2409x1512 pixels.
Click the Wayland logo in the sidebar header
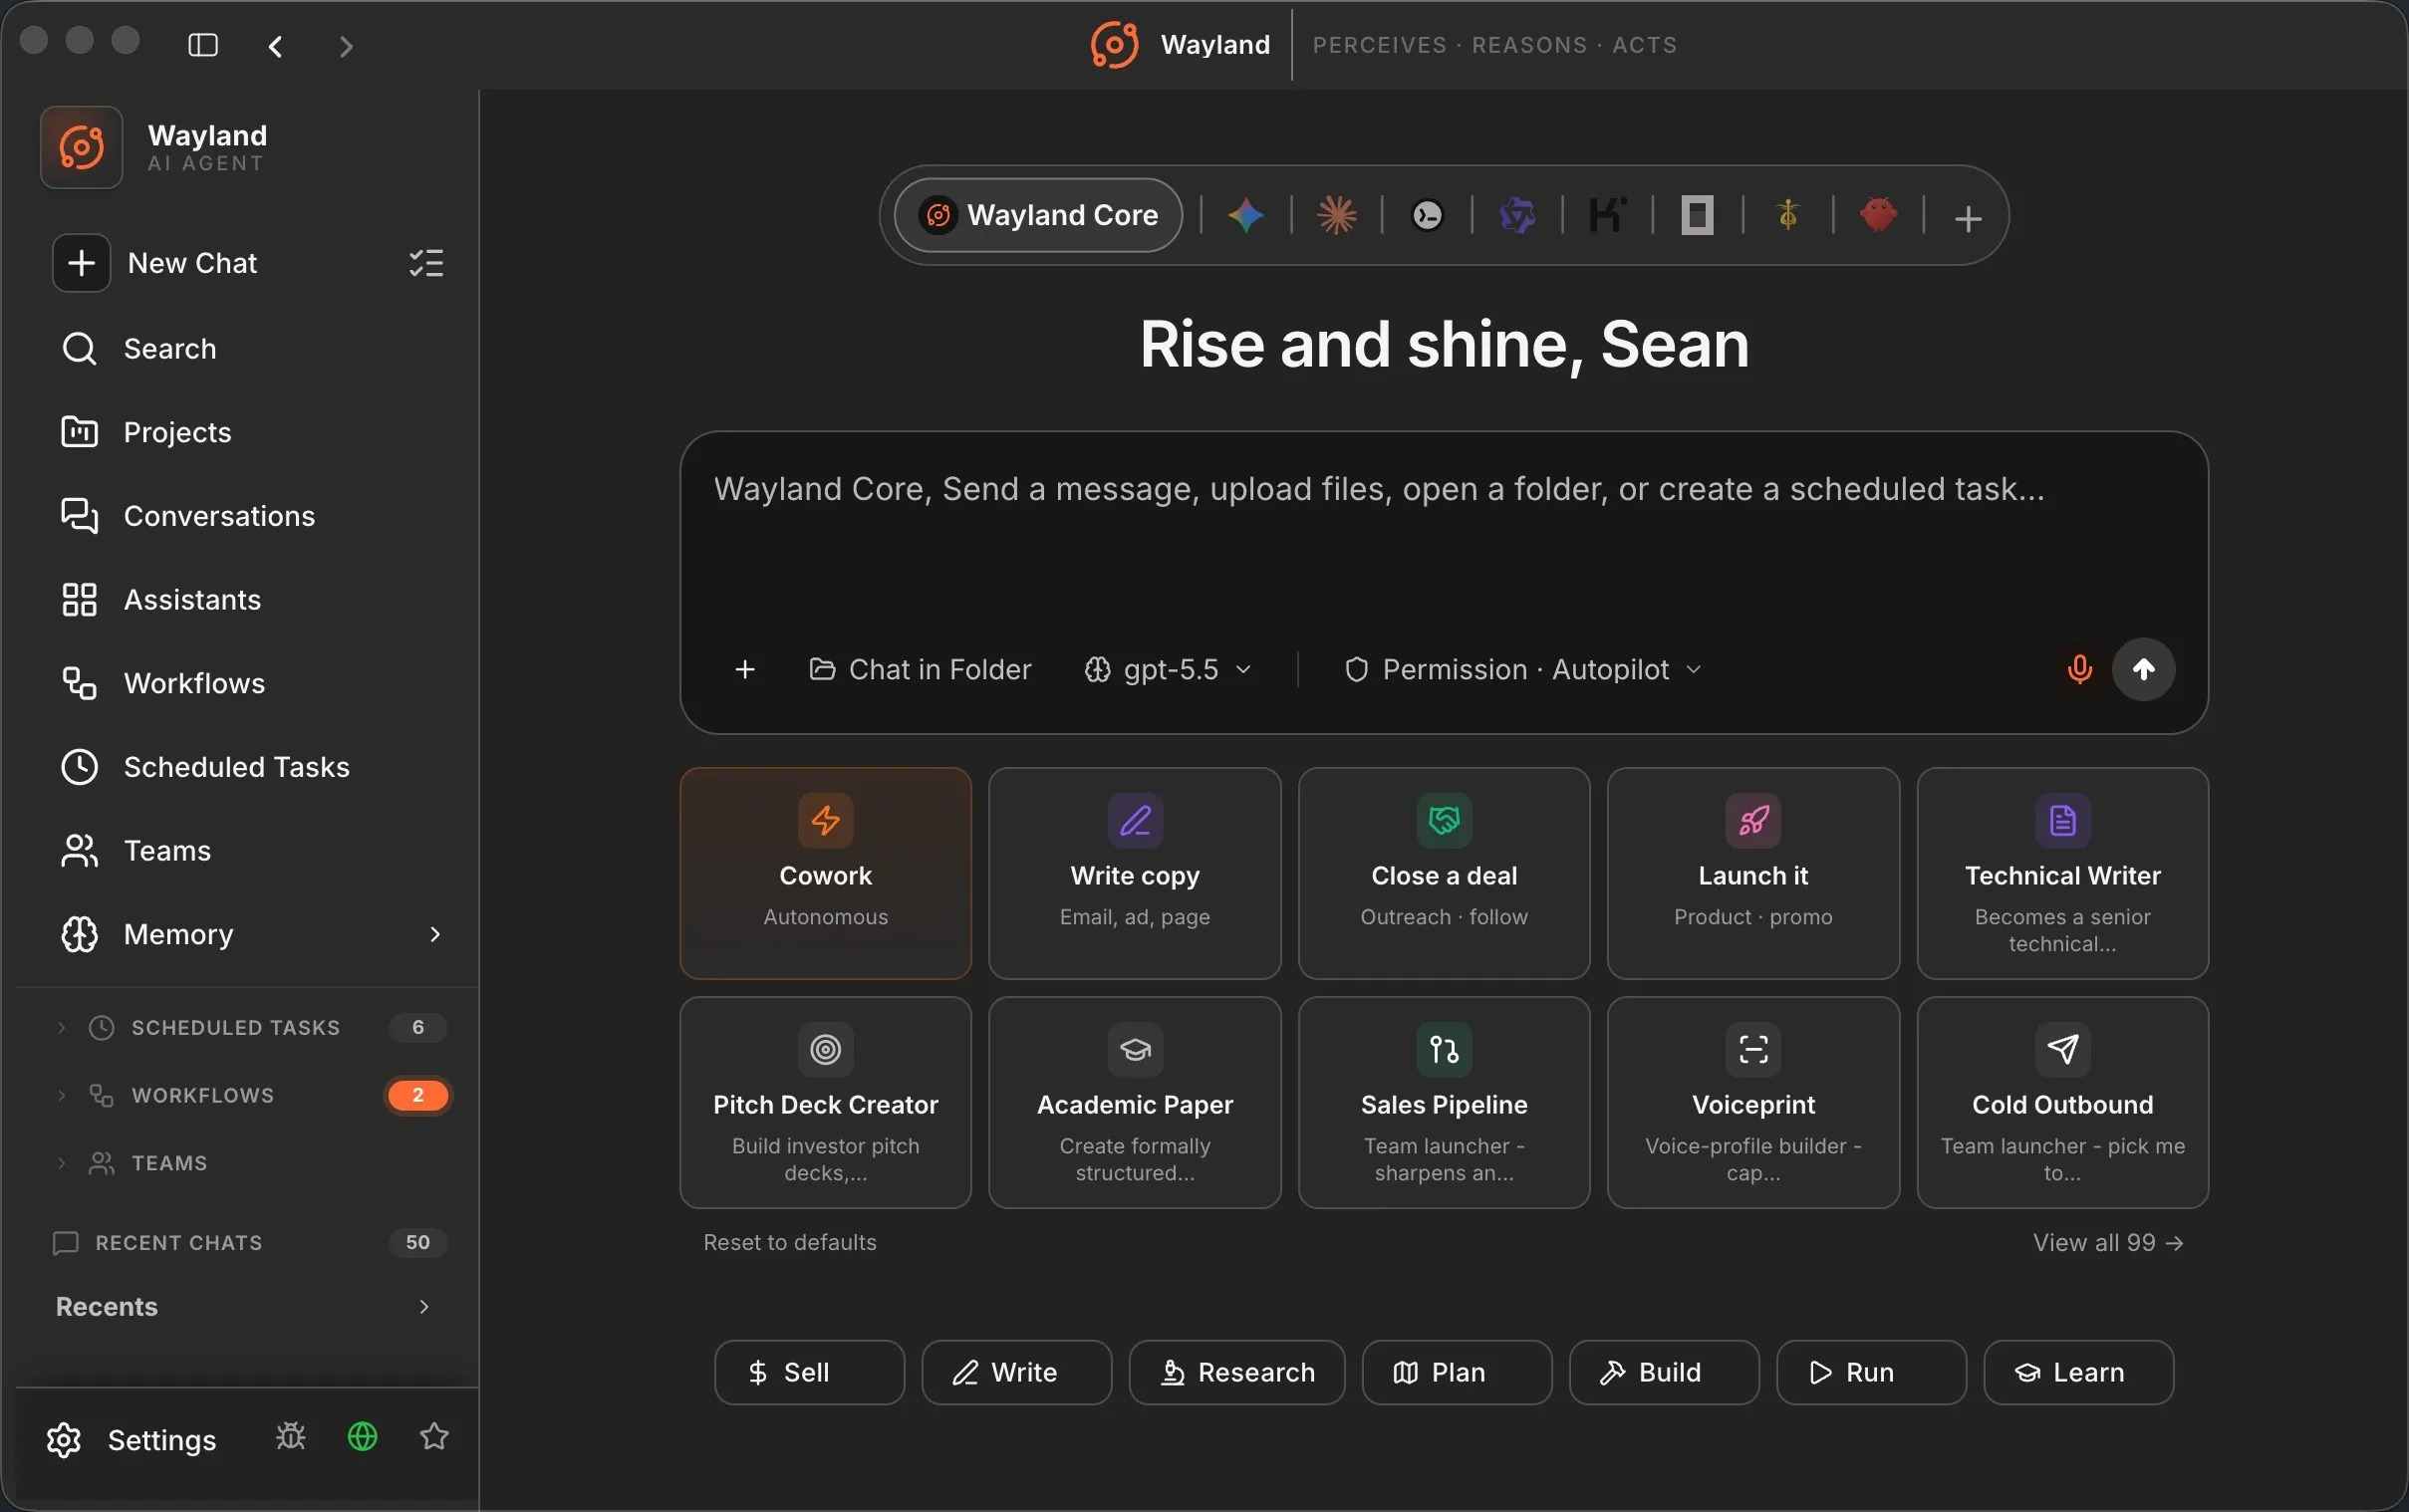pos(81,147)
